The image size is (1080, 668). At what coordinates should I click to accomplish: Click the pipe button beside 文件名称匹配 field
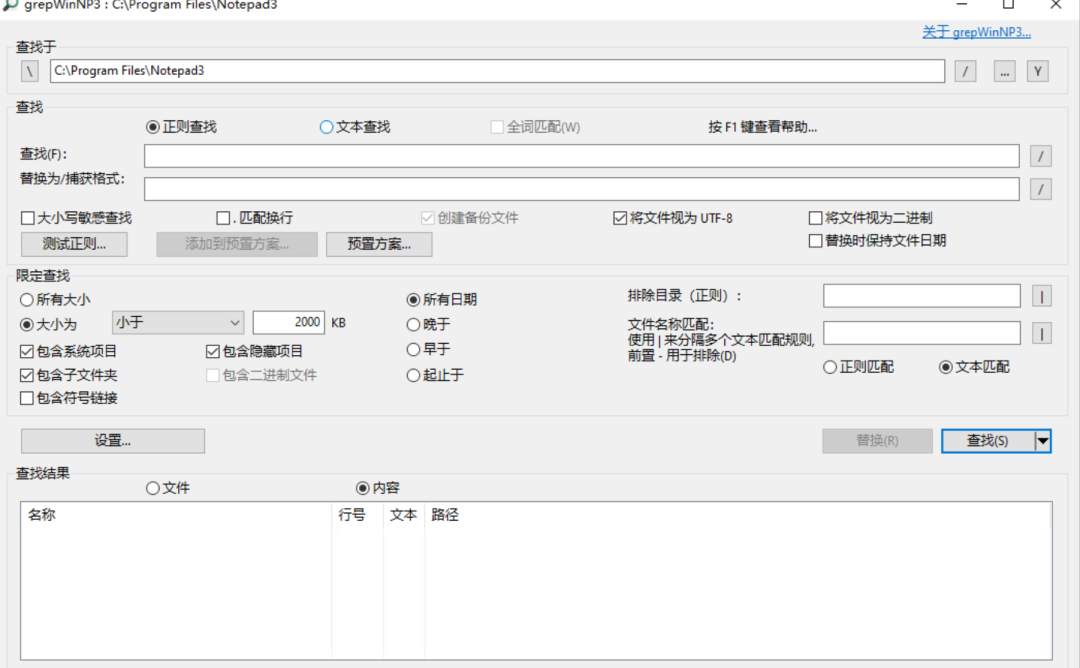[x=1041, y=333]
